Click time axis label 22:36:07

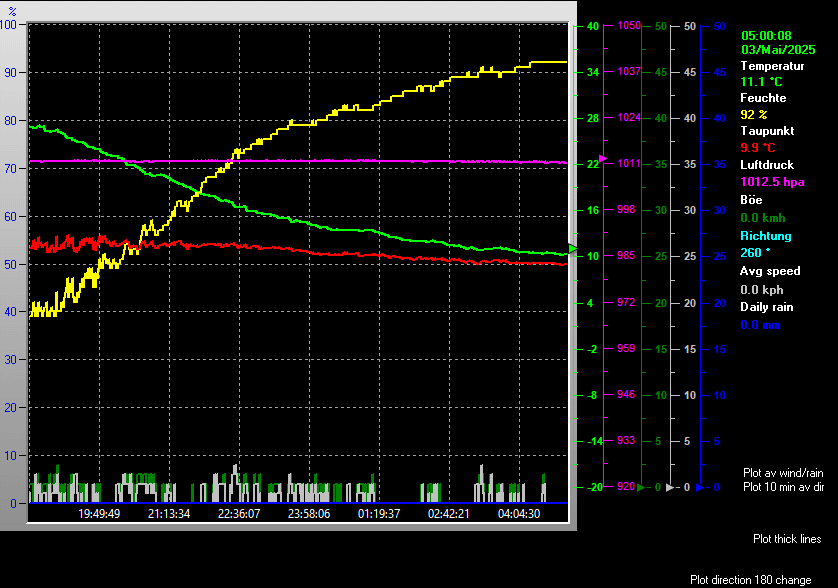click(x=239, y=514)
